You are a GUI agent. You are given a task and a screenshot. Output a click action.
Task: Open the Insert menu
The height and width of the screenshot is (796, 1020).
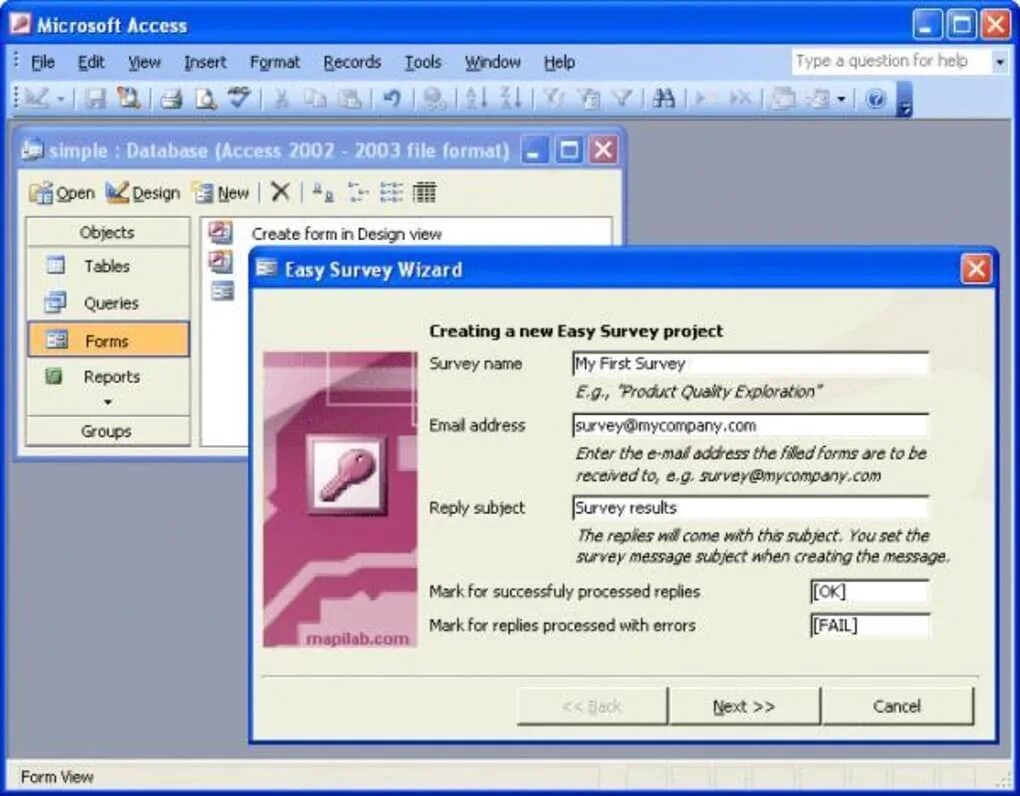click(x=205, y=62)
